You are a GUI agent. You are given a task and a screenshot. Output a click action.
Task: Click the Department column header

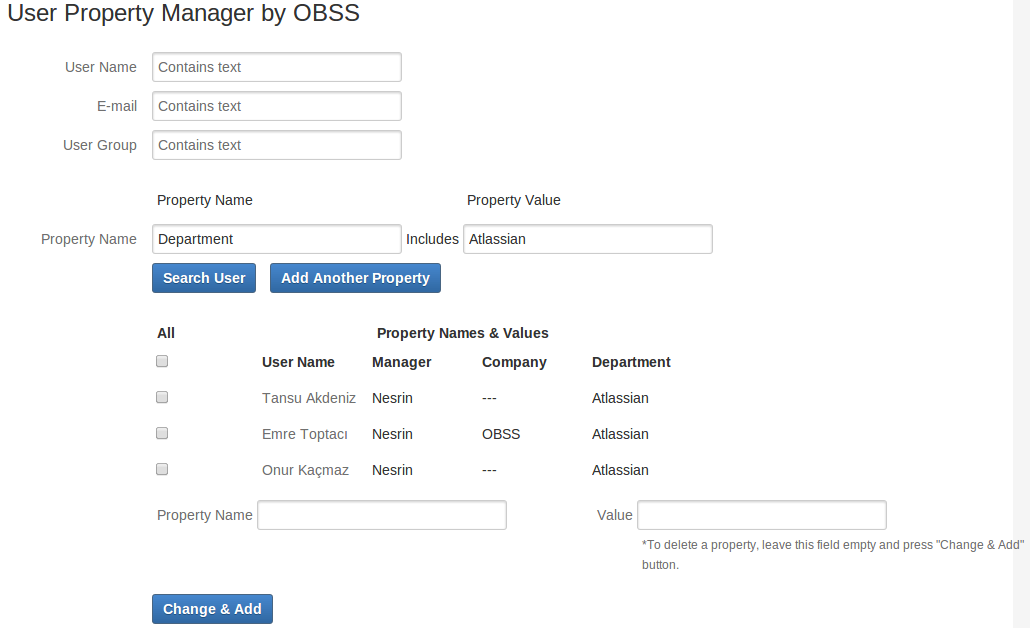[x=631, y=362]
